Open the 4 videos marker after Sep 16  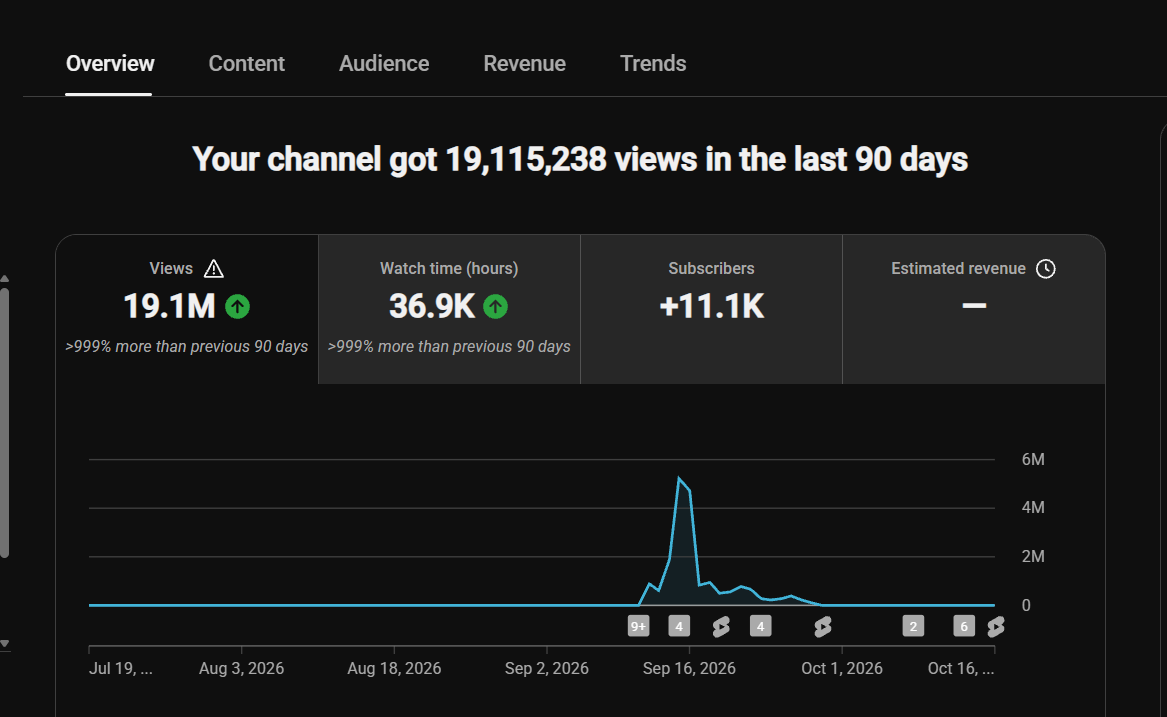coord(760,626)
